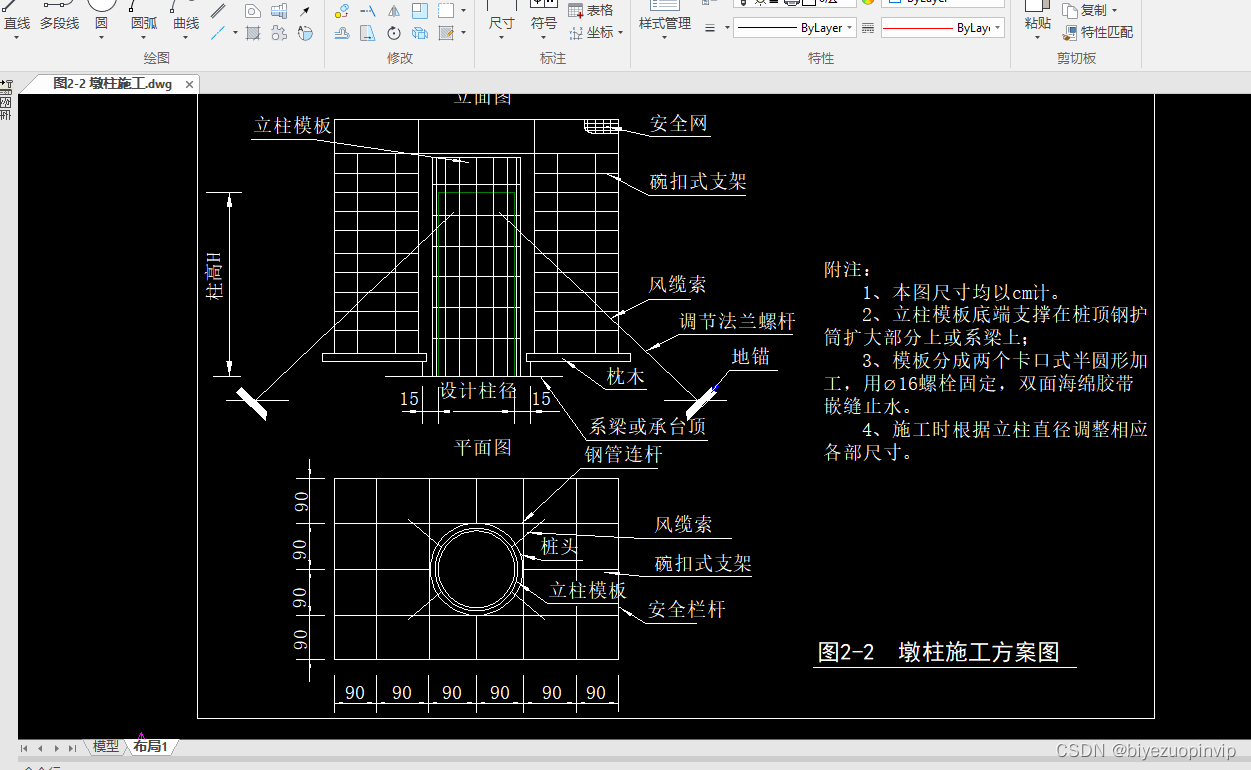Click the lineweight icon beside red ByLayer box
The image size is (1251, 770).
point(868,28)
